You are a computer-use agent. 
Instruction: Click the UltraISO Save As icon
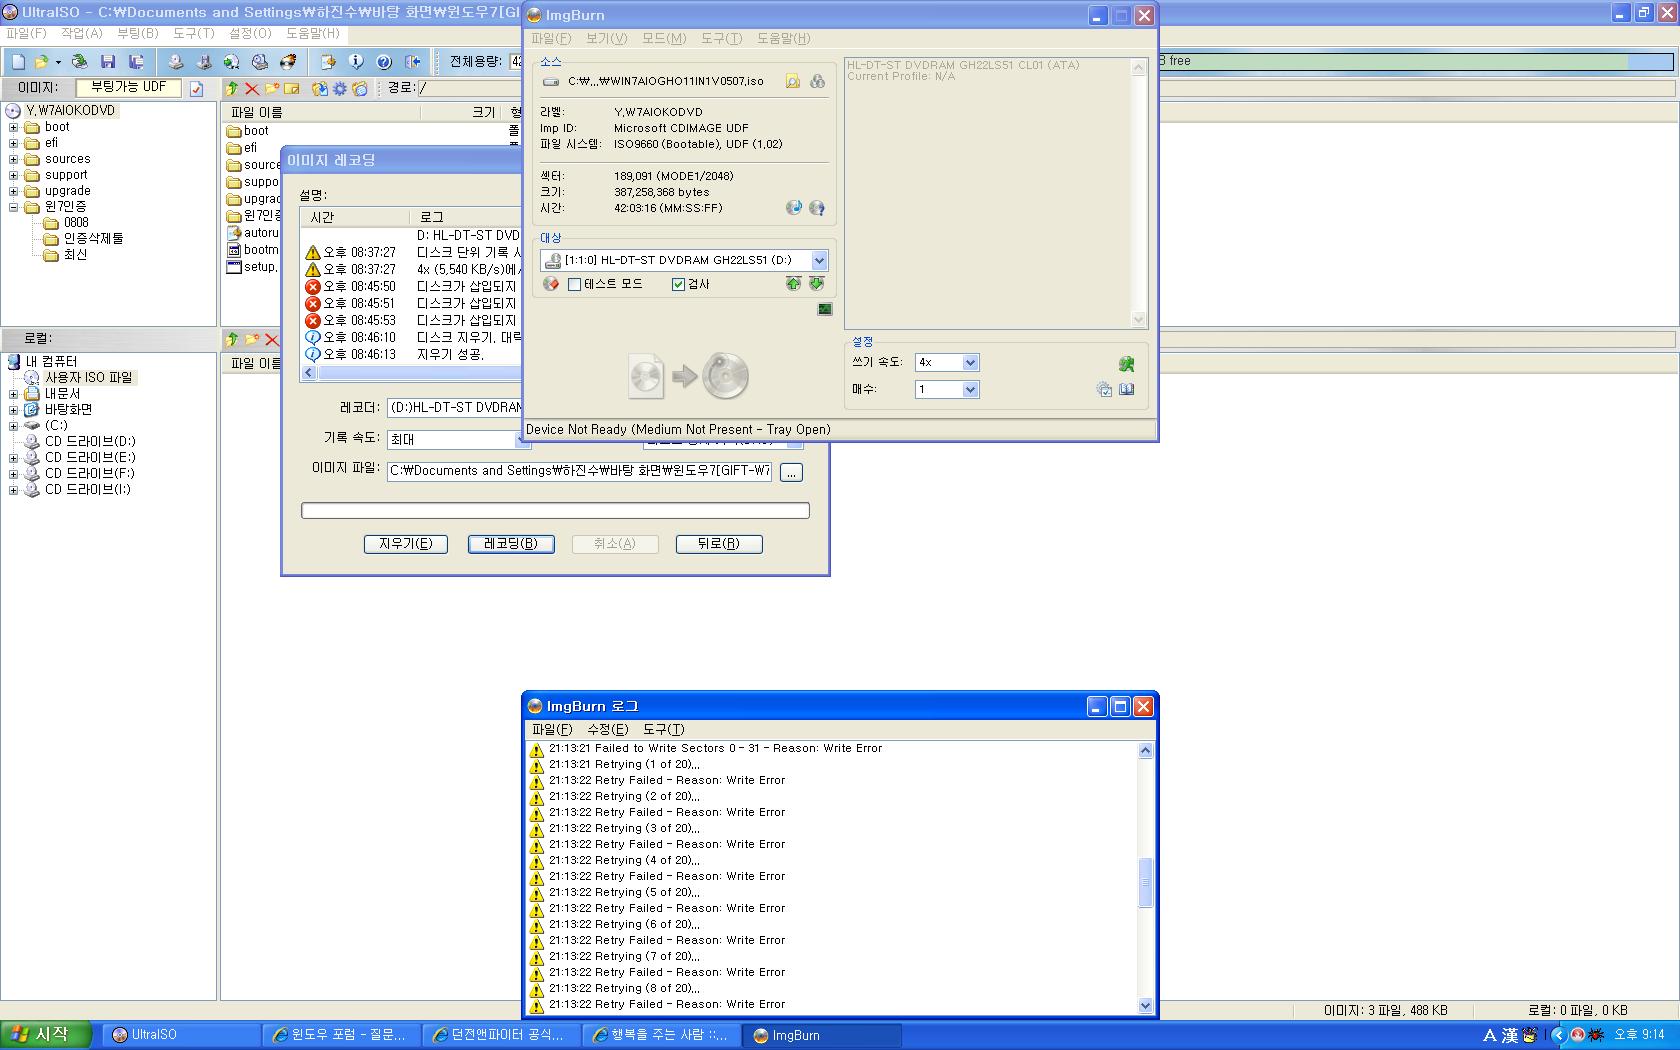136,62
